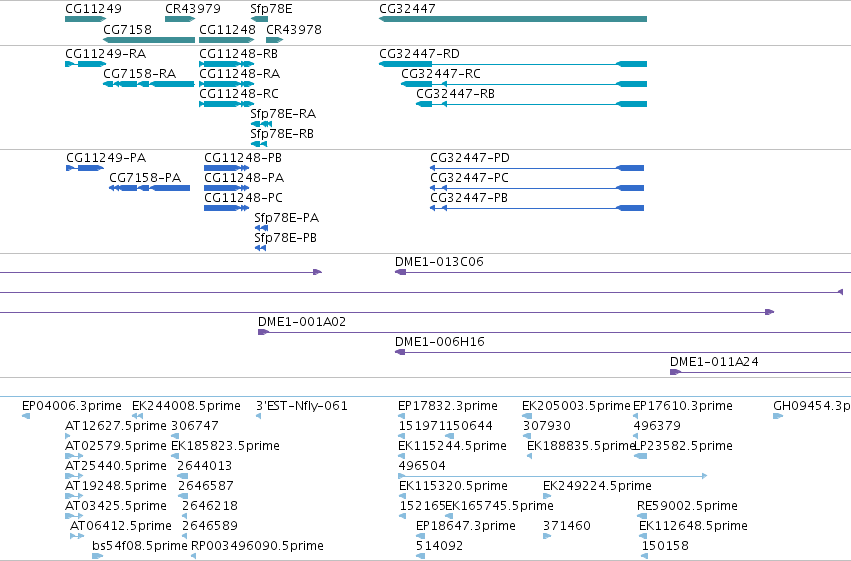Open the CR43978 gene label
Screen dimensions: 851x561
[294, 29]
